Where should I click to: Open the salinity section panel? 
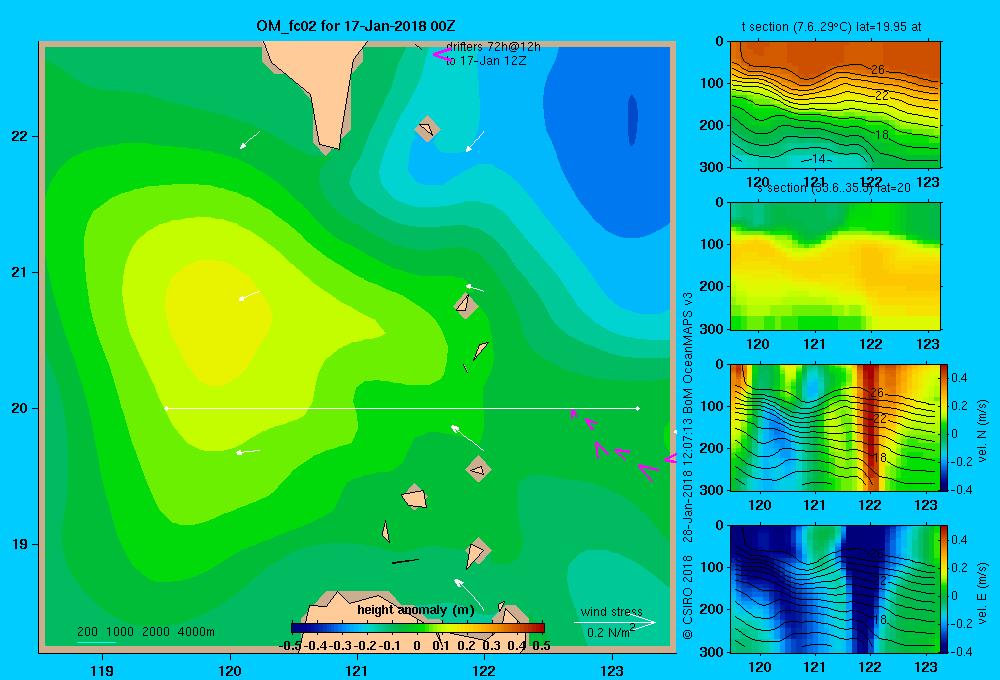click(x=835, y=266)
